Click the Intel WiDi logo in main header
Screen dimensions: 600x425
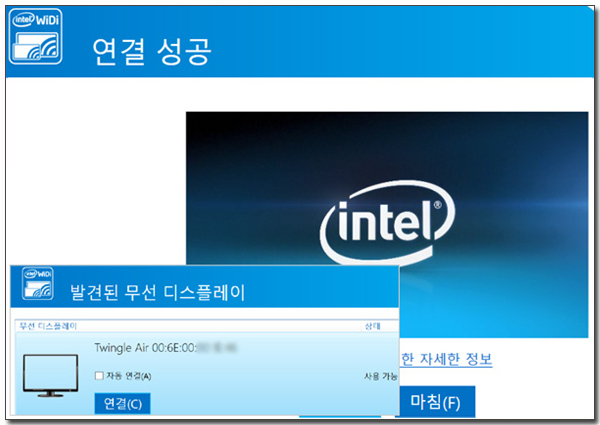[x=36, y=36]
